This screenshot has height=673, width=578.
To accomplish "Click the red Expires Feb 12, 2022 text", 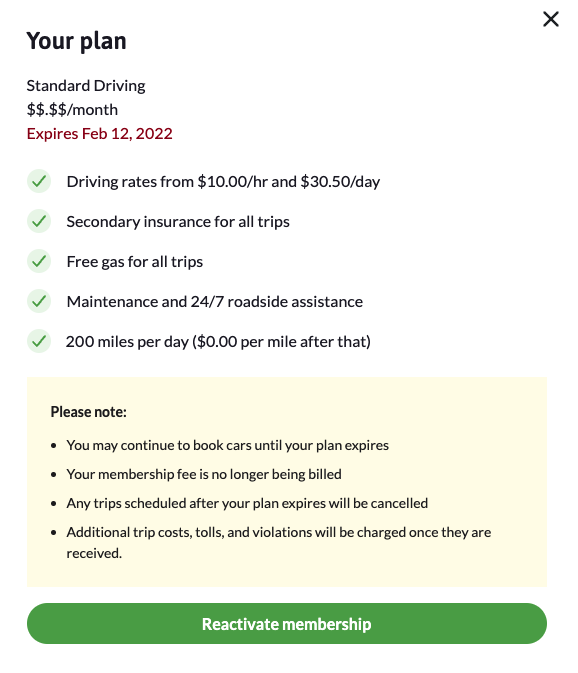I will click(x=100, y=134).
